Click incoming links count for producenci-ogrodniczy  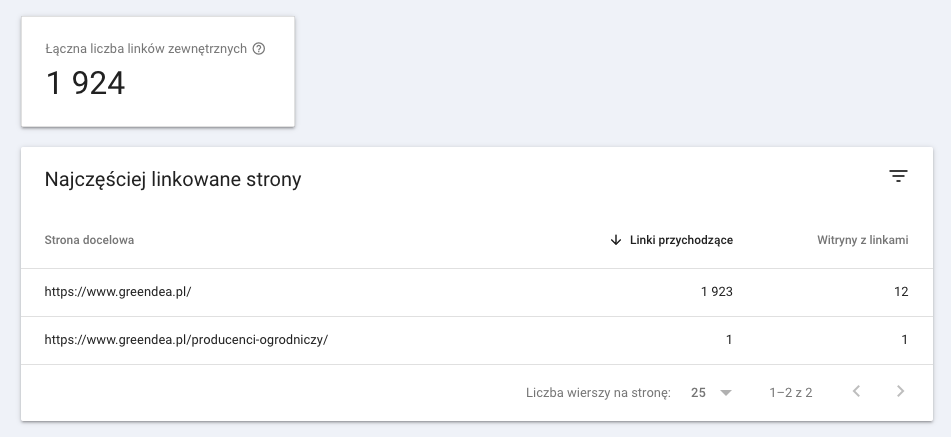click(x=729, y=340)
